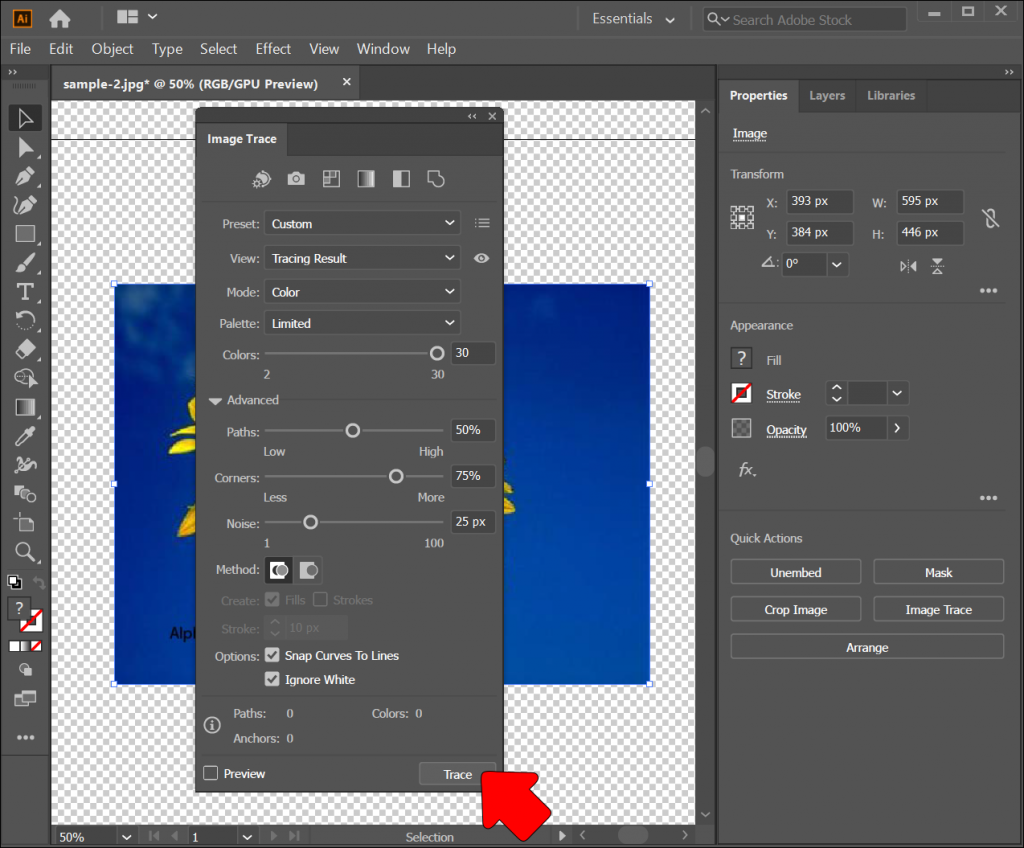1024x848 pixels.
Task: Apply the Black and White trace preset icon
Action: 401,178
